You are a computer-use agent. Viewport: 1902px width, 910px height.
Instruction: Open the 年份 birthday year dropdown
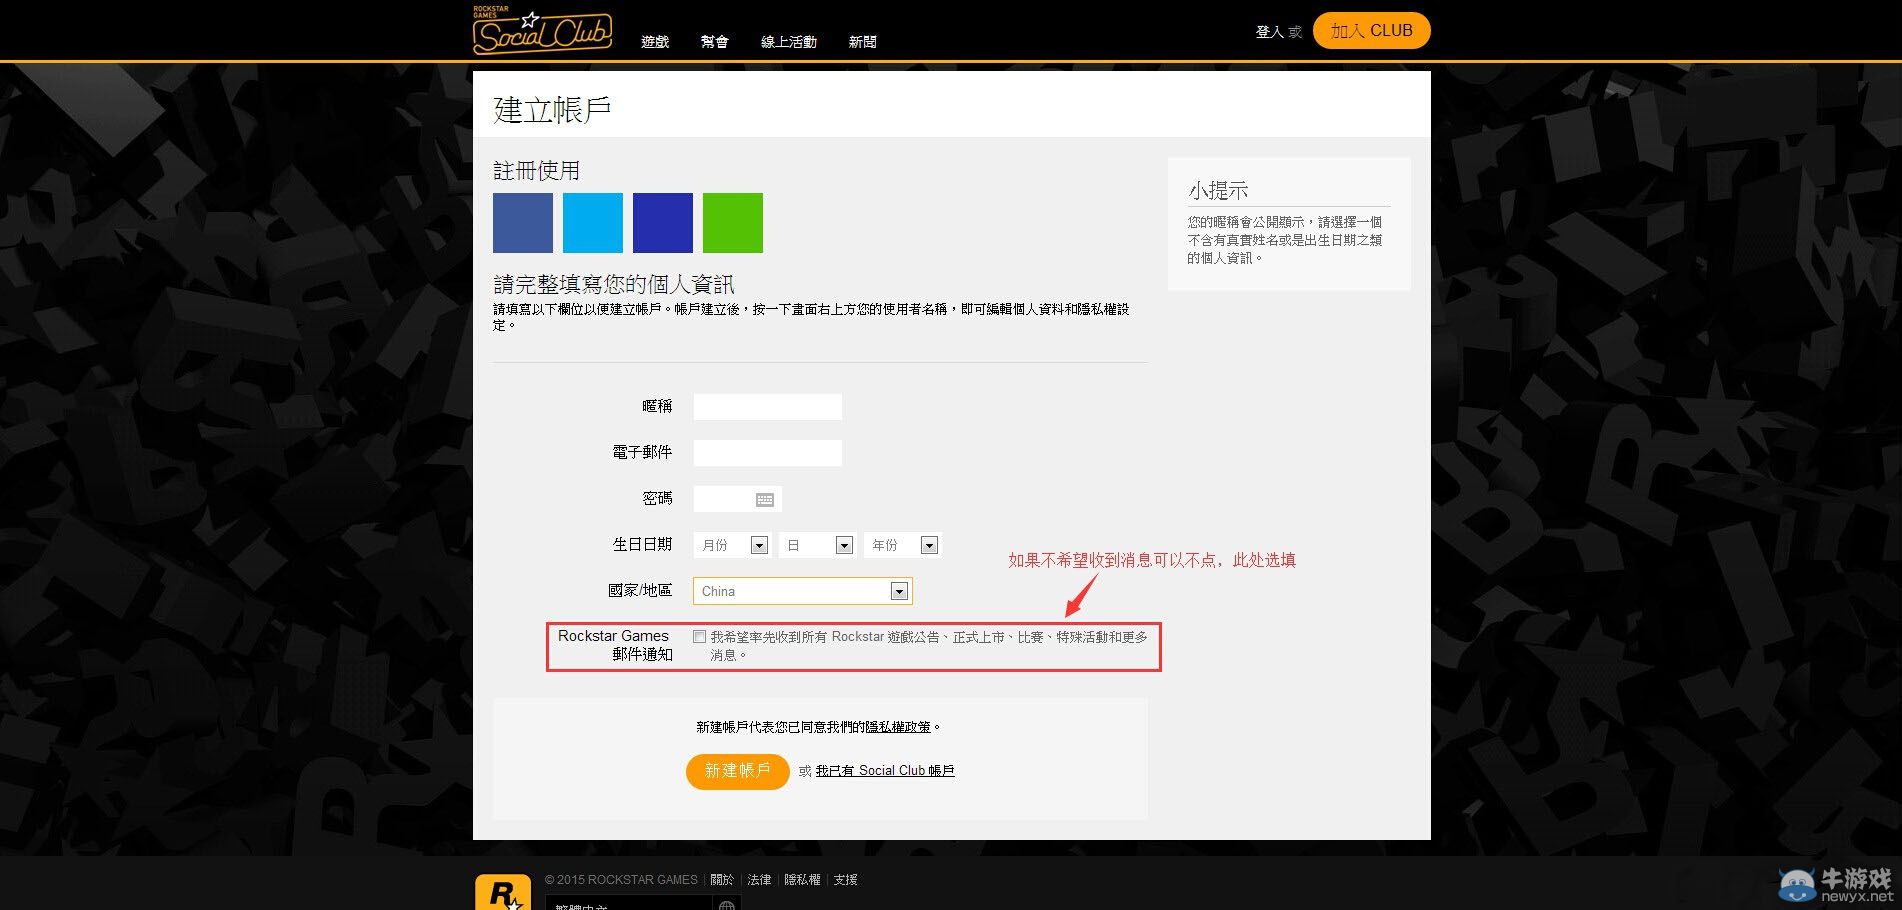pyautogui.click(x=902, y=545)
